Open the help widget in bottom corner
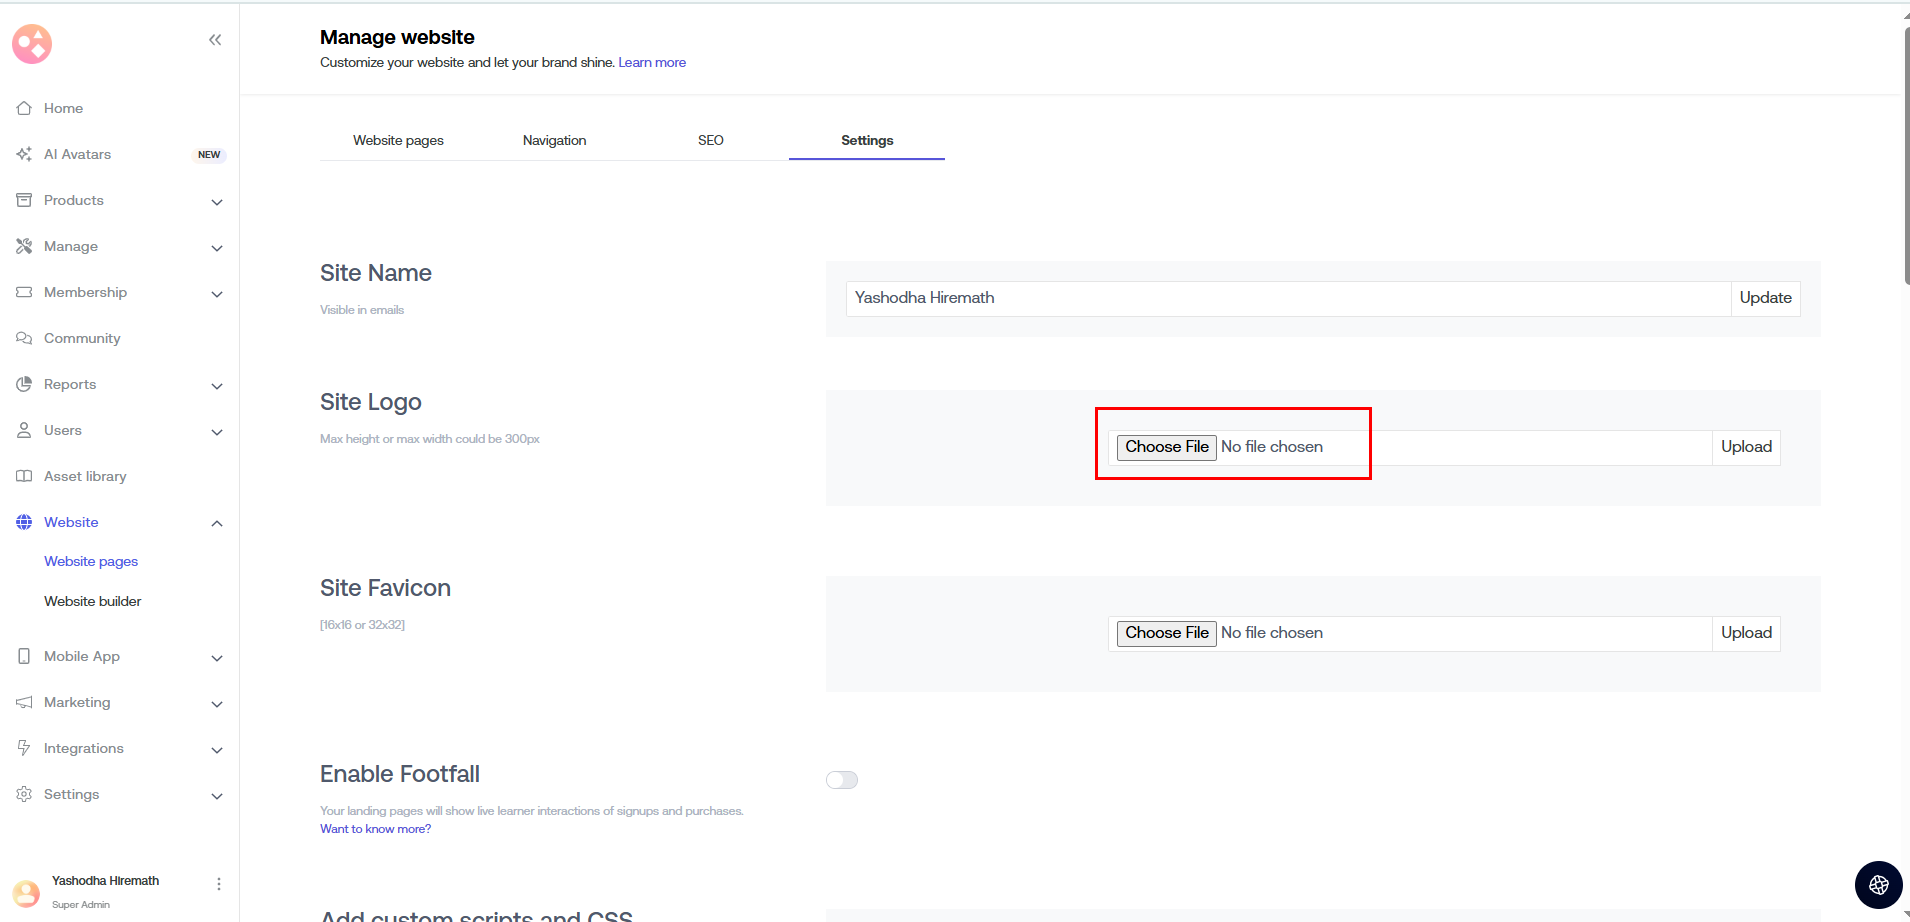 1878,884
